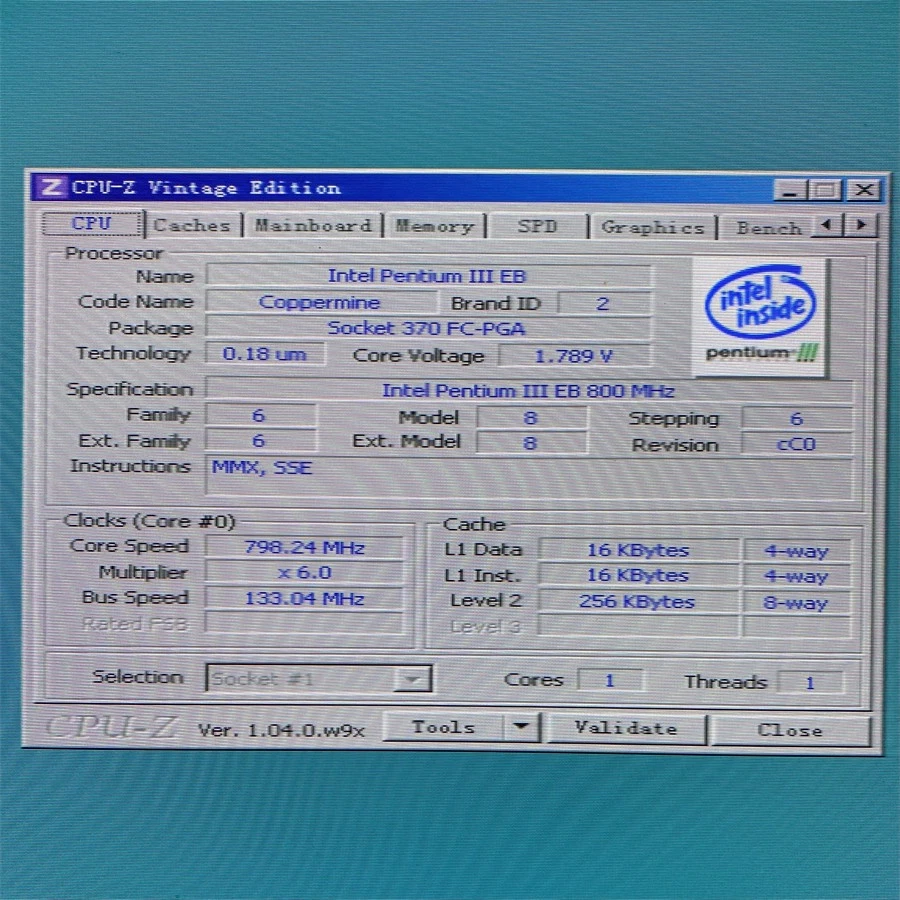Screen dimensions: 900x900
Task: Click the Close button at bottom right
Action: click(791, 730)
